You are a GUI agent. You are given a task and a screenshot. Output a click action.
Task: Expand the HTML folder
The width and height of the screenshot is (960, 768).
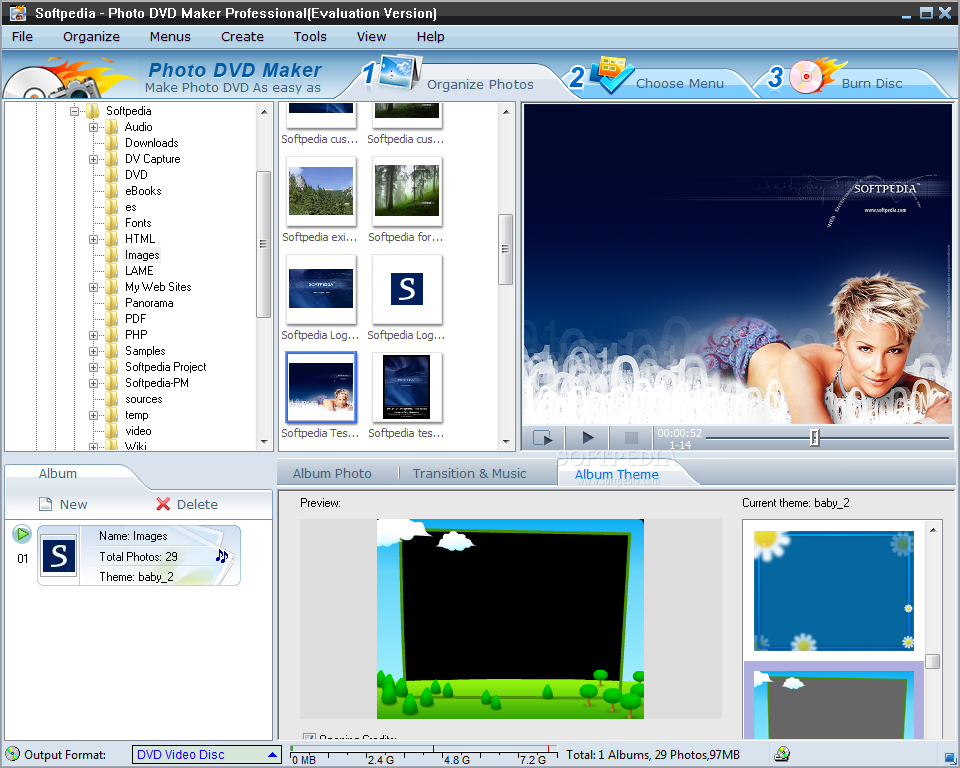(93, 239)
